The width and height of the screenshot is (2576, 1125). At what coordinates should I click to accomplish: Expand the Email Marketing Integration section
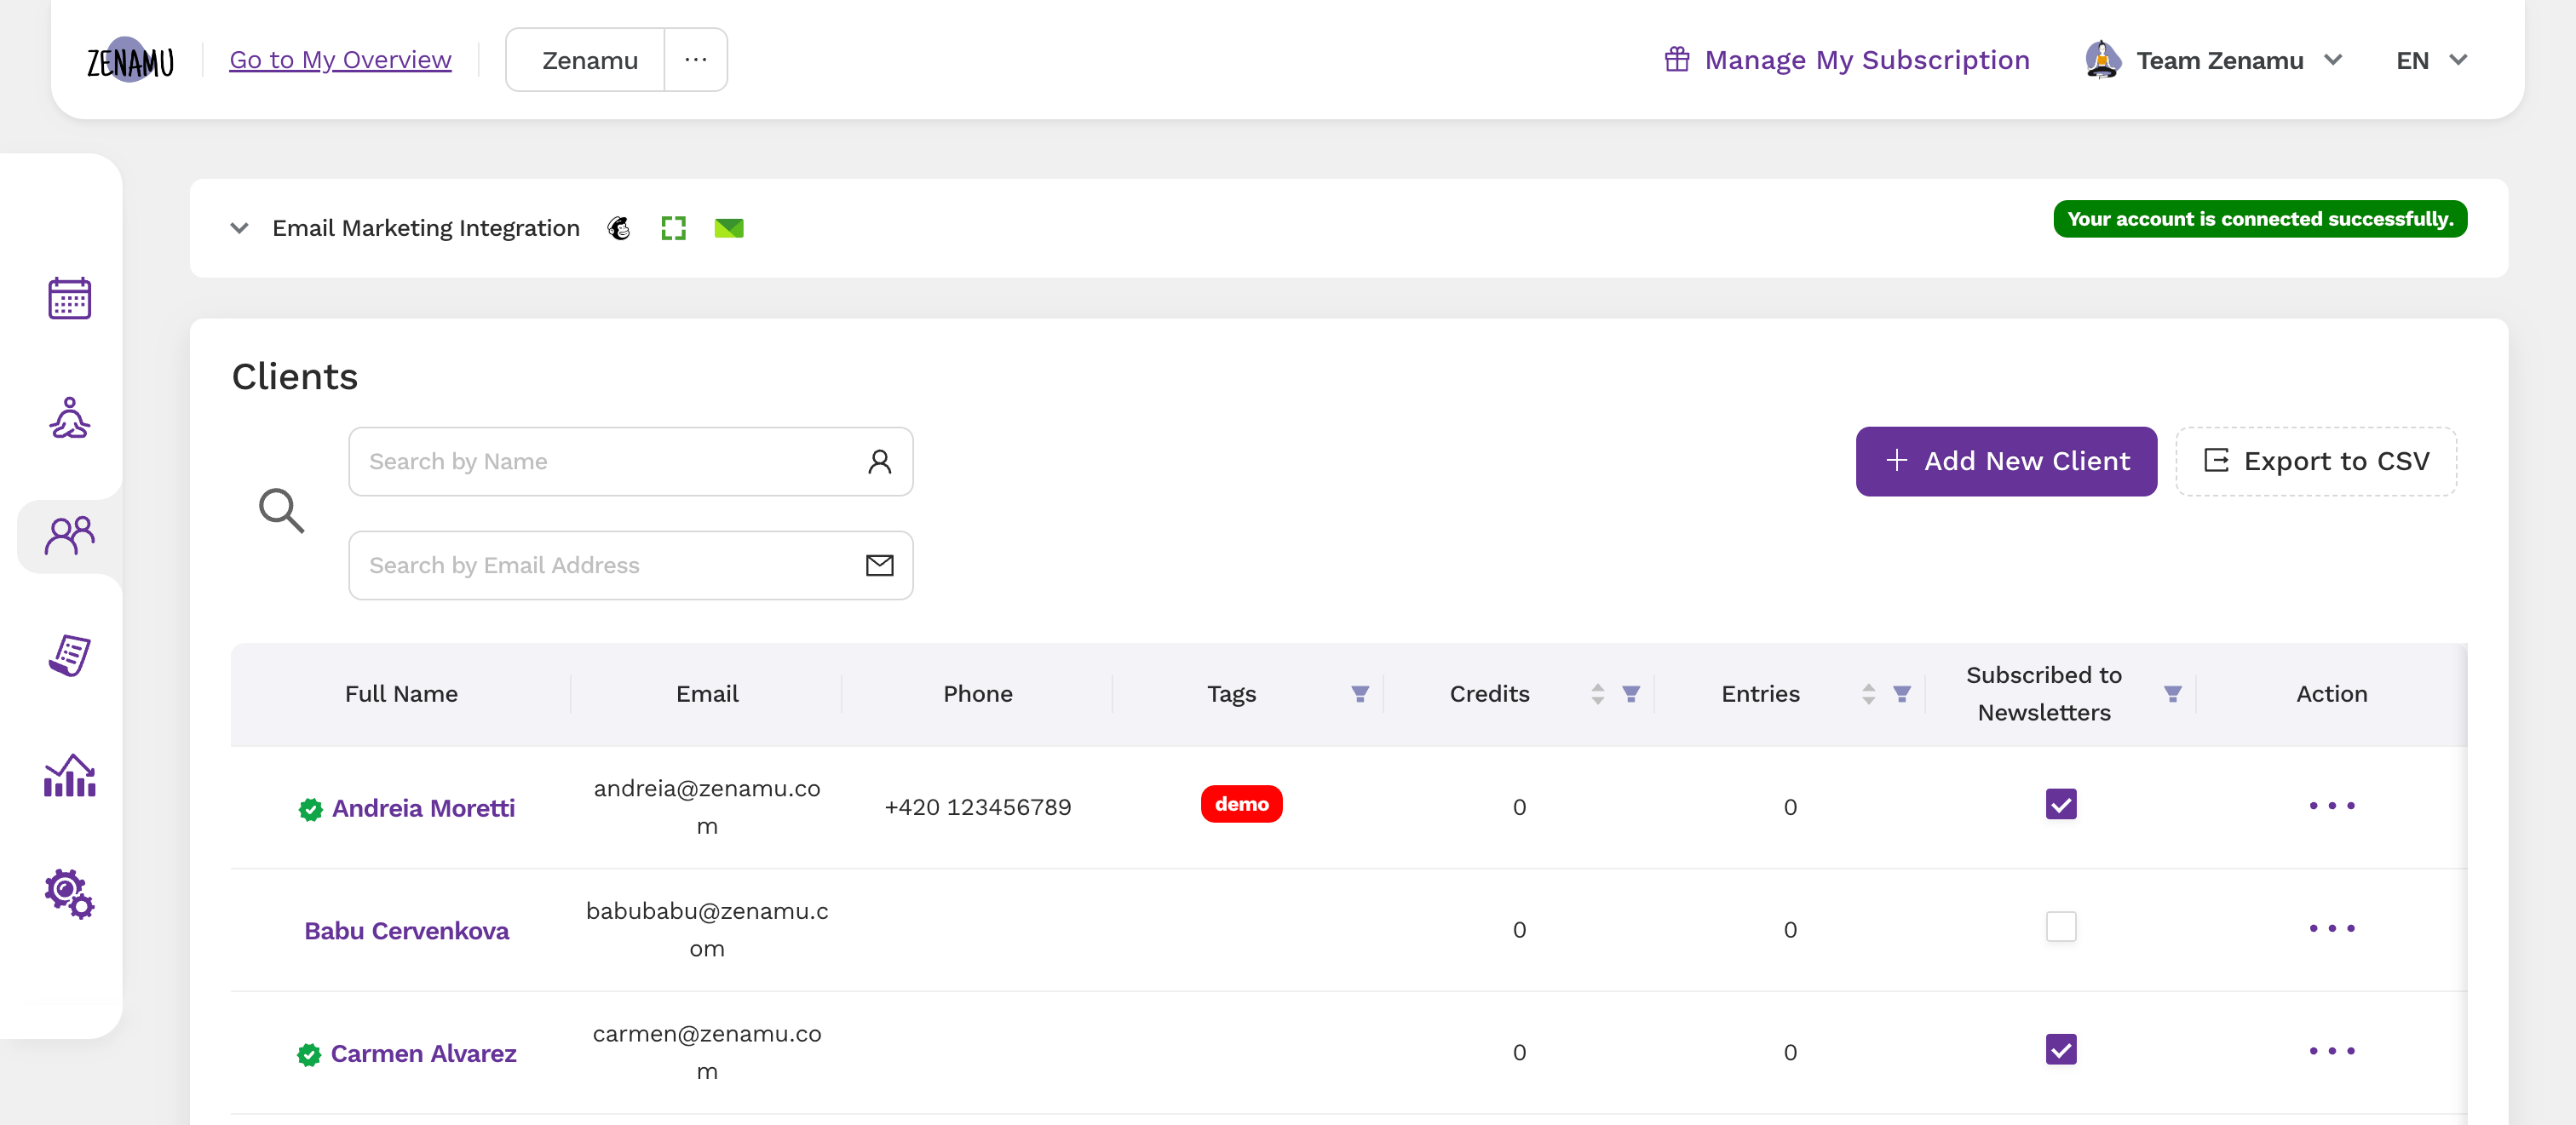239,228
